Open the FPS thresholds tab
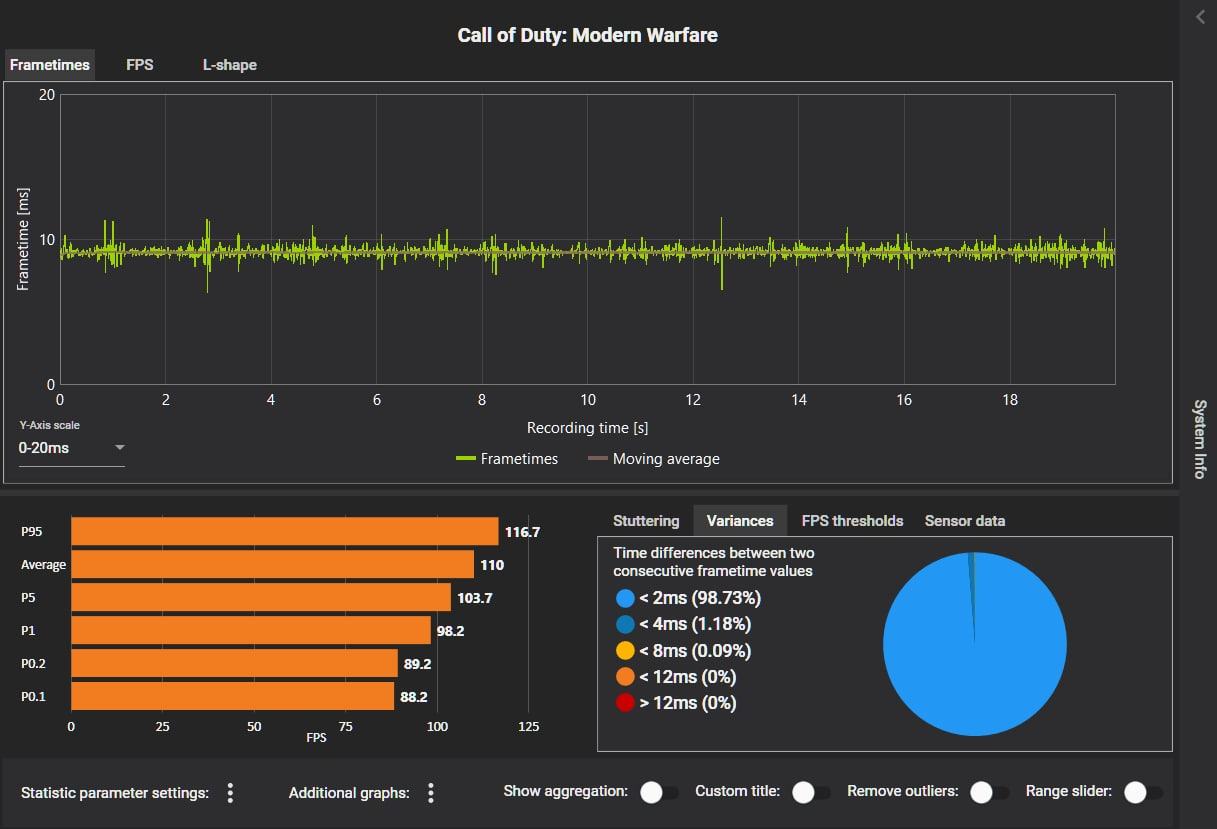 [852, 521]
